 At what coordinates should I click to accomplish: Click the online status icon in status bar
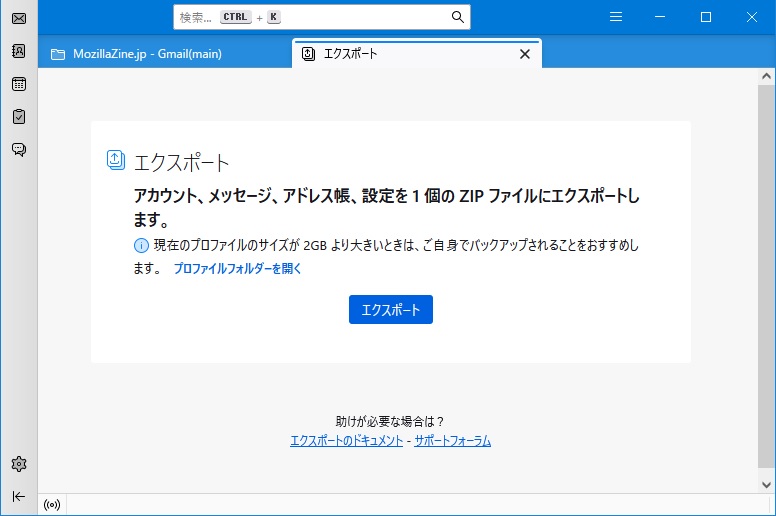[52, 505]
